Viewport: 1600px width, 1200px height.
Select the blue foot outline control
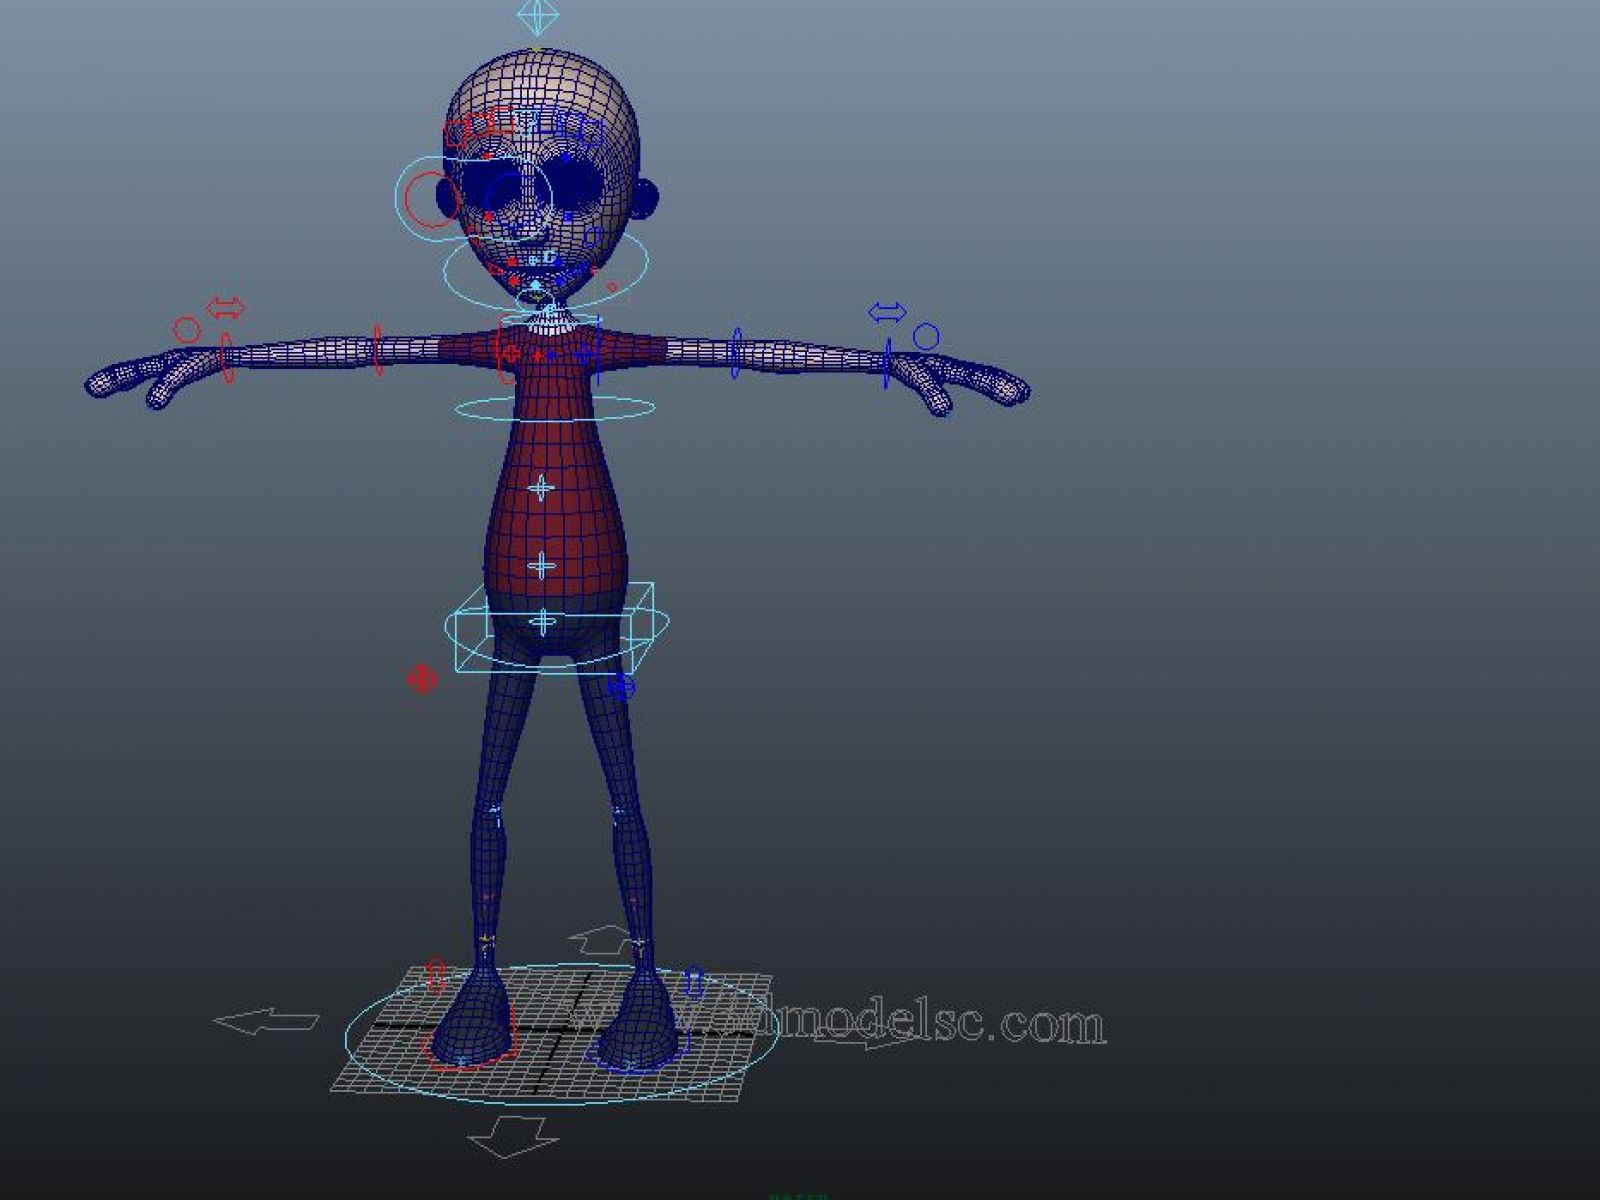pyautogui.click(x=638, y=1048)
